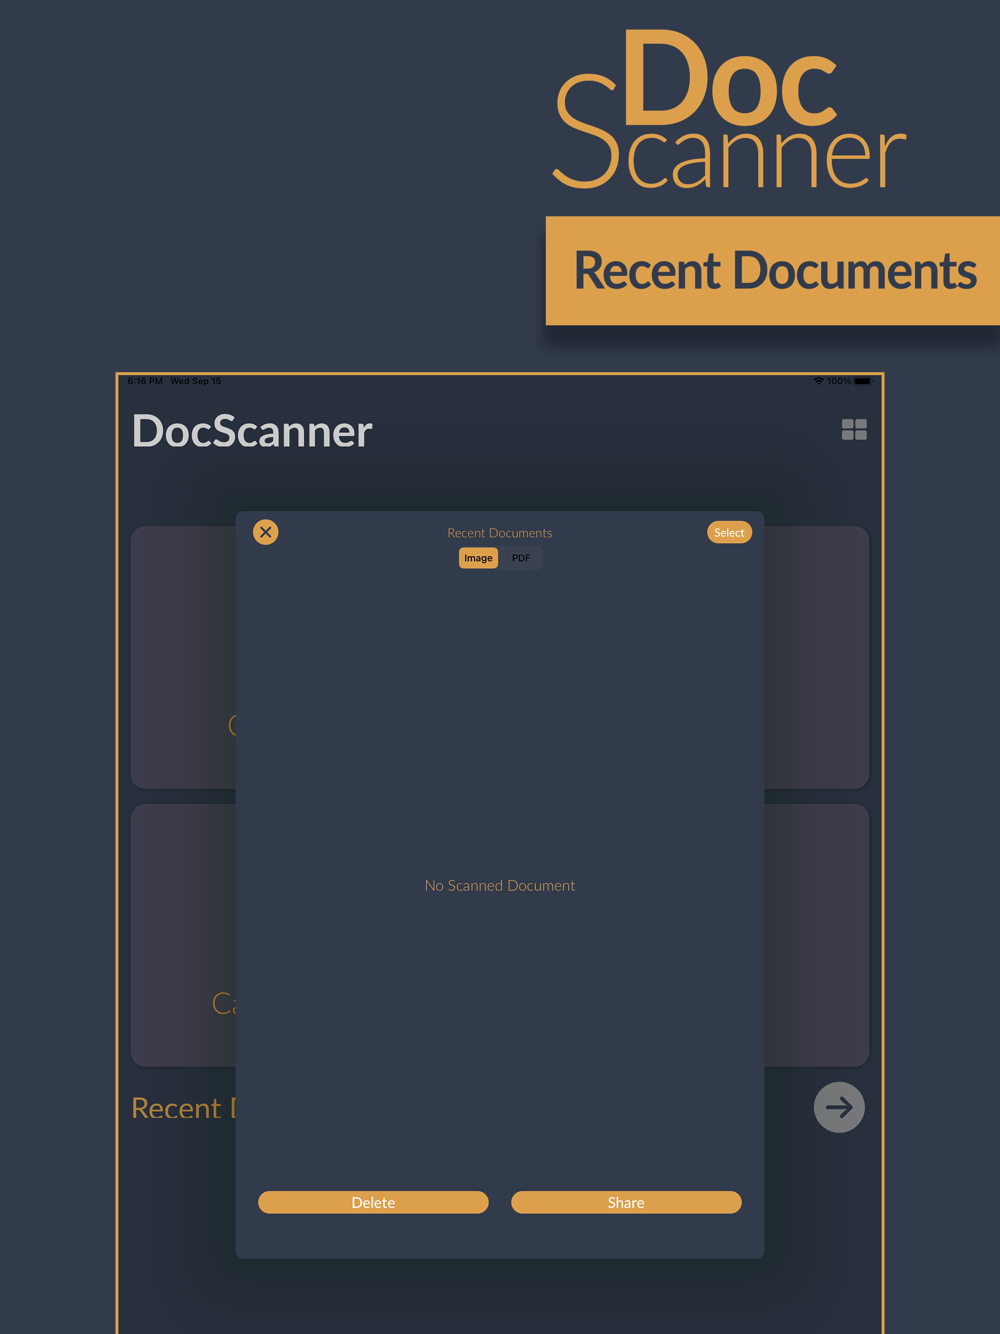
Task: Click the status bar time
Action: (145, 381)
